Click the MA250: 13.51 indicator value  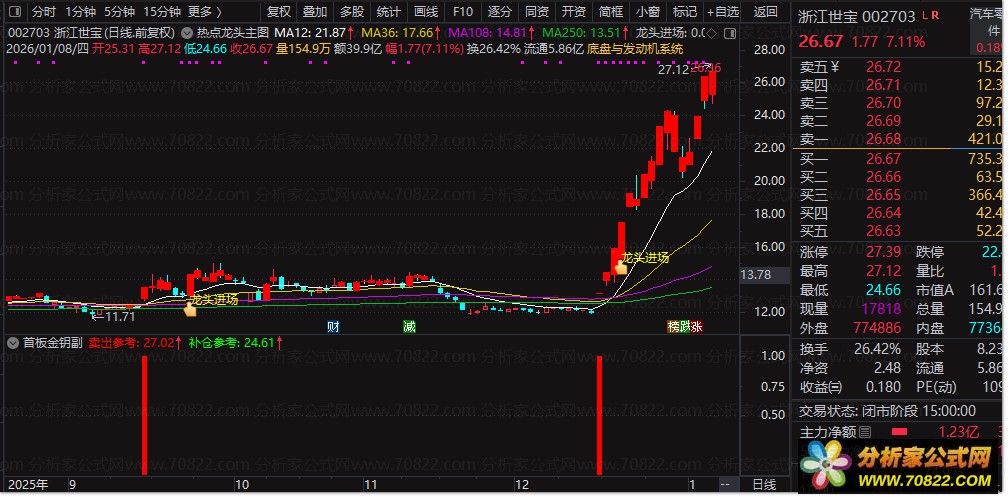(586, 32)
